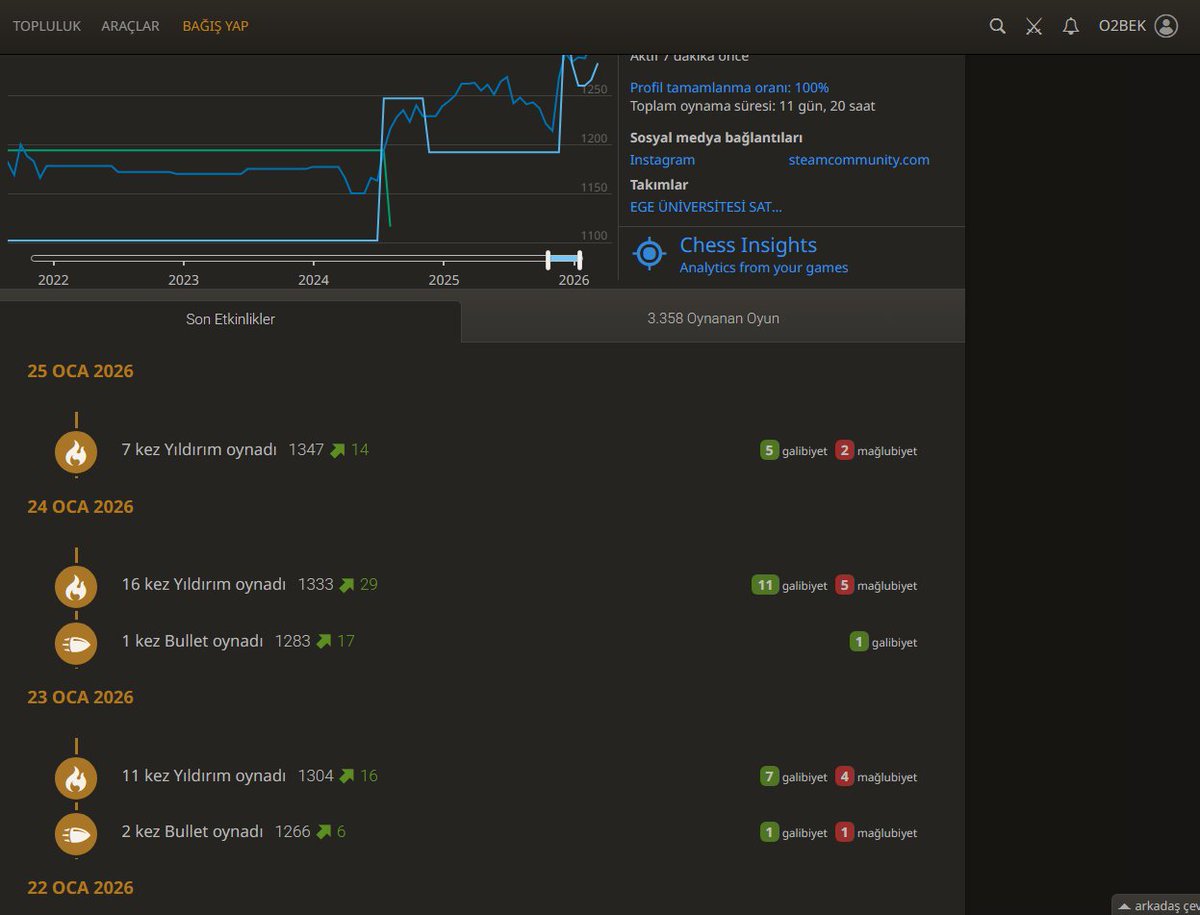Click the blue selected range of chart slider
This screenshot has height=915, width=1200.
(x=564, y=259)
